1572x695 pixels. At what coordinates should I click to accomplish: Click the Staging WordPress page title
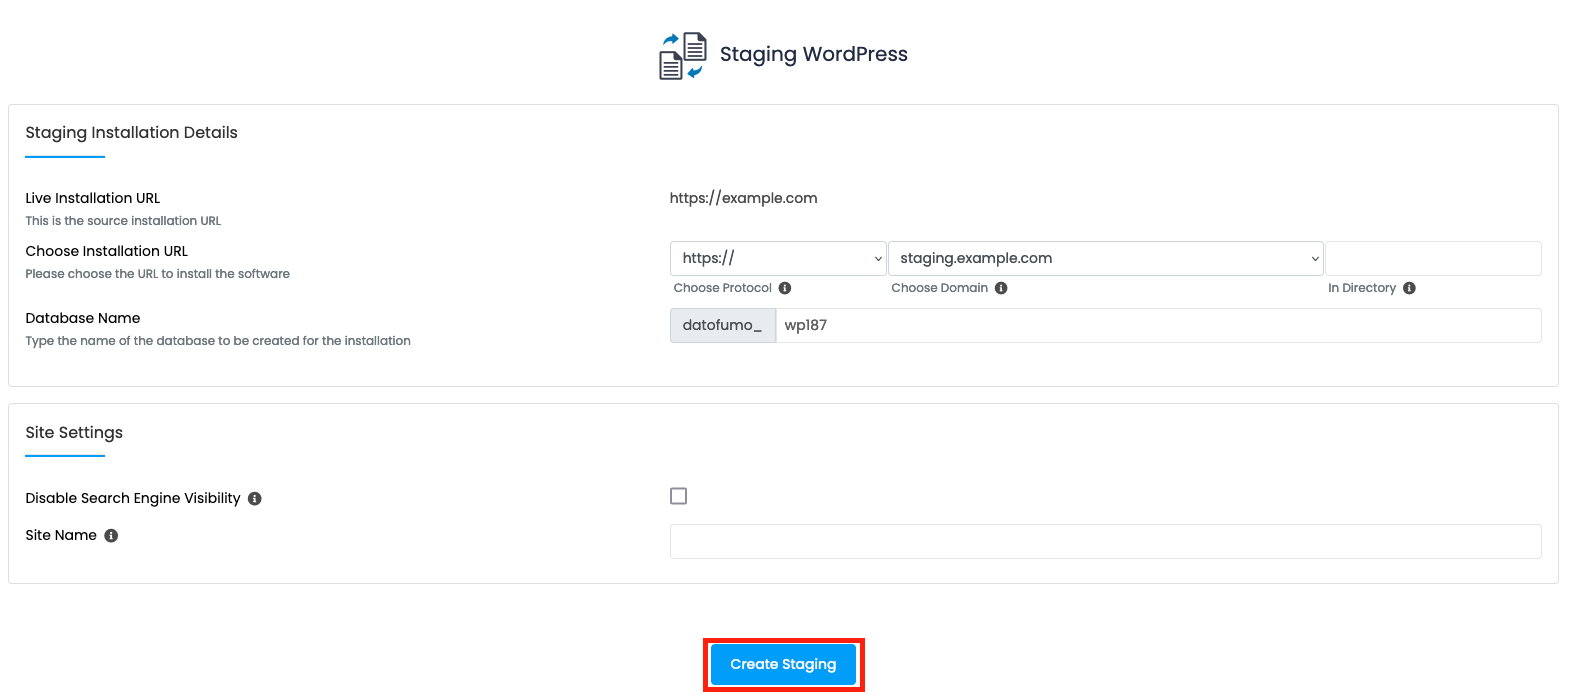point(814,54)
